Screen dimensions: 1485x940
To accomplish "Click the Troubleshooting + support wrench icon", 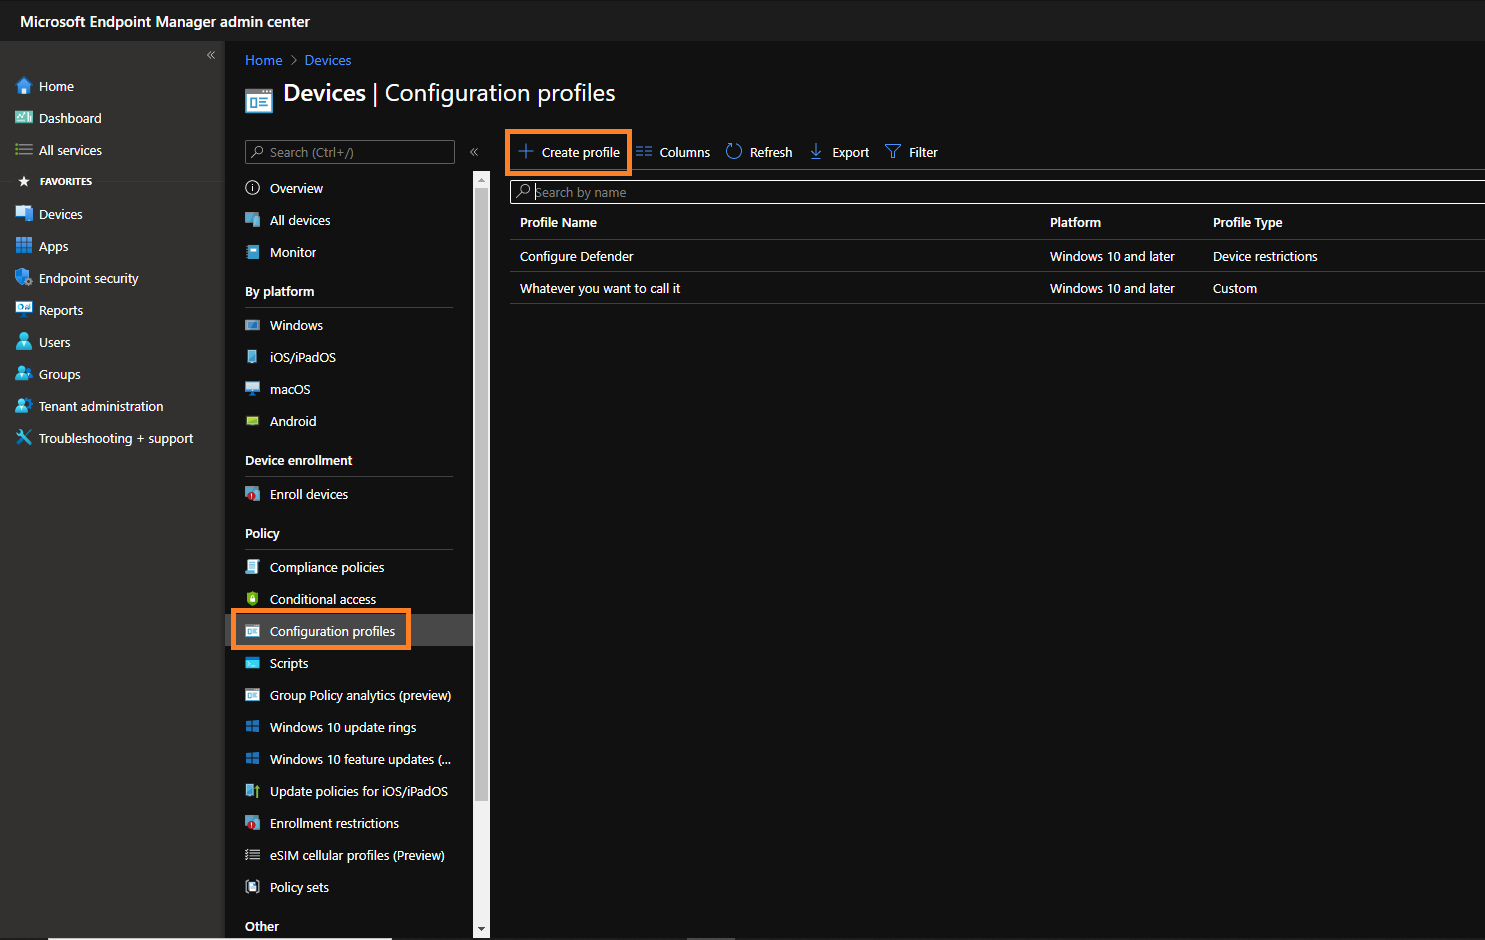I will click(24, 438).
